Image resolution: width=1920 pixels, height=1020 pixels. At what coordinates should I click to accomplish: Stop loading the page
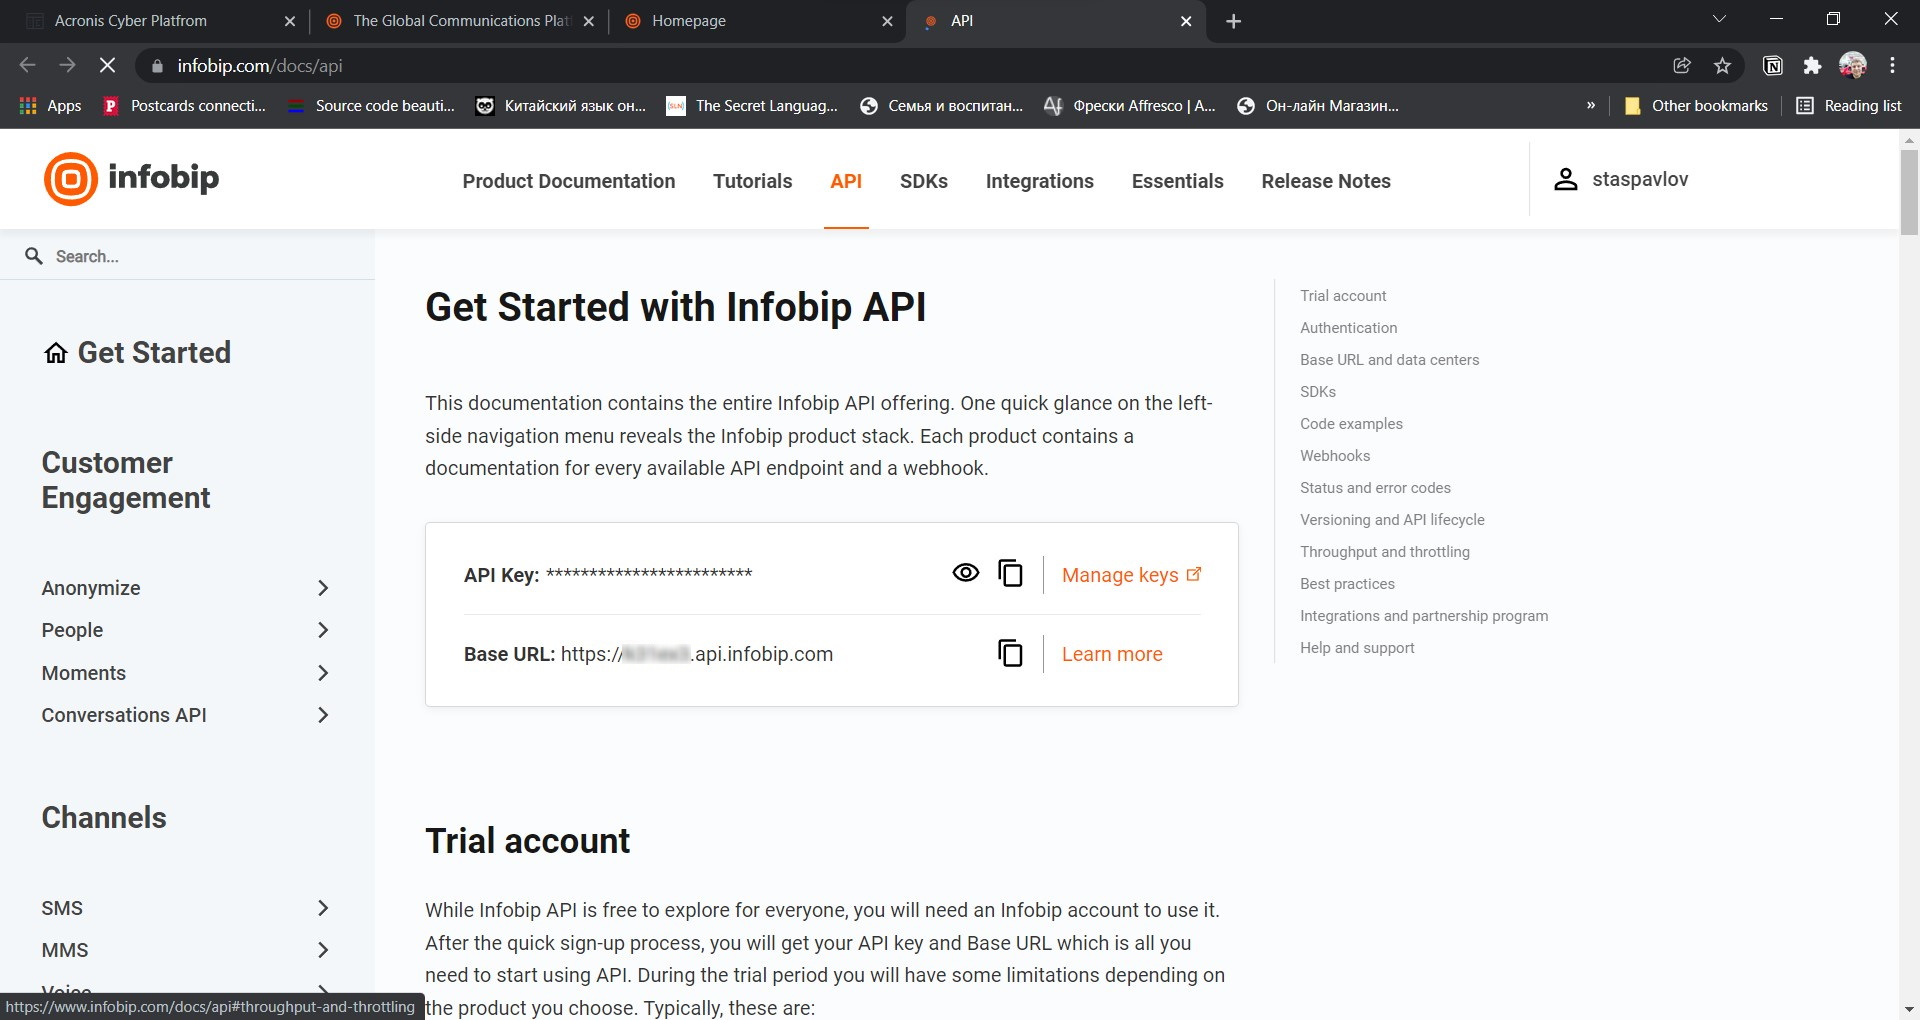[x=107, y=65]
